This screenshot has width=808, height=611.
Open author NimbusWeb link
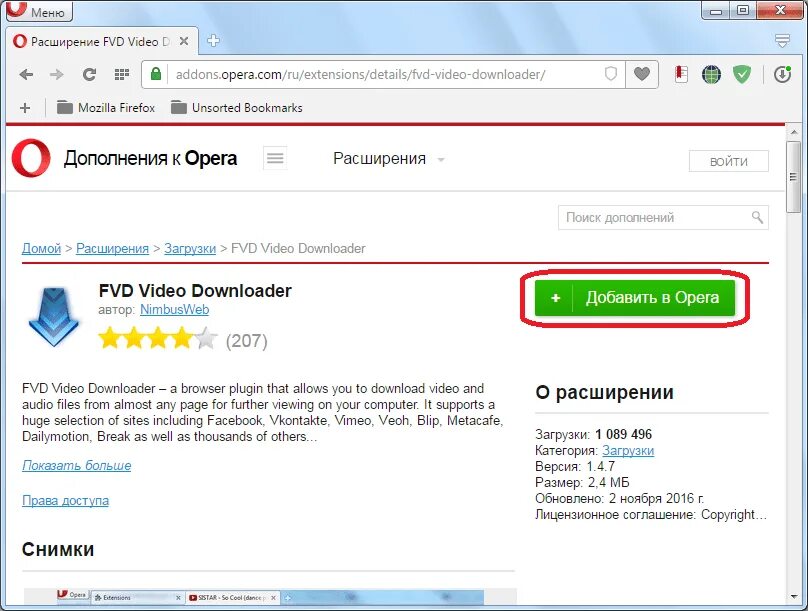[x=174, y=310]
